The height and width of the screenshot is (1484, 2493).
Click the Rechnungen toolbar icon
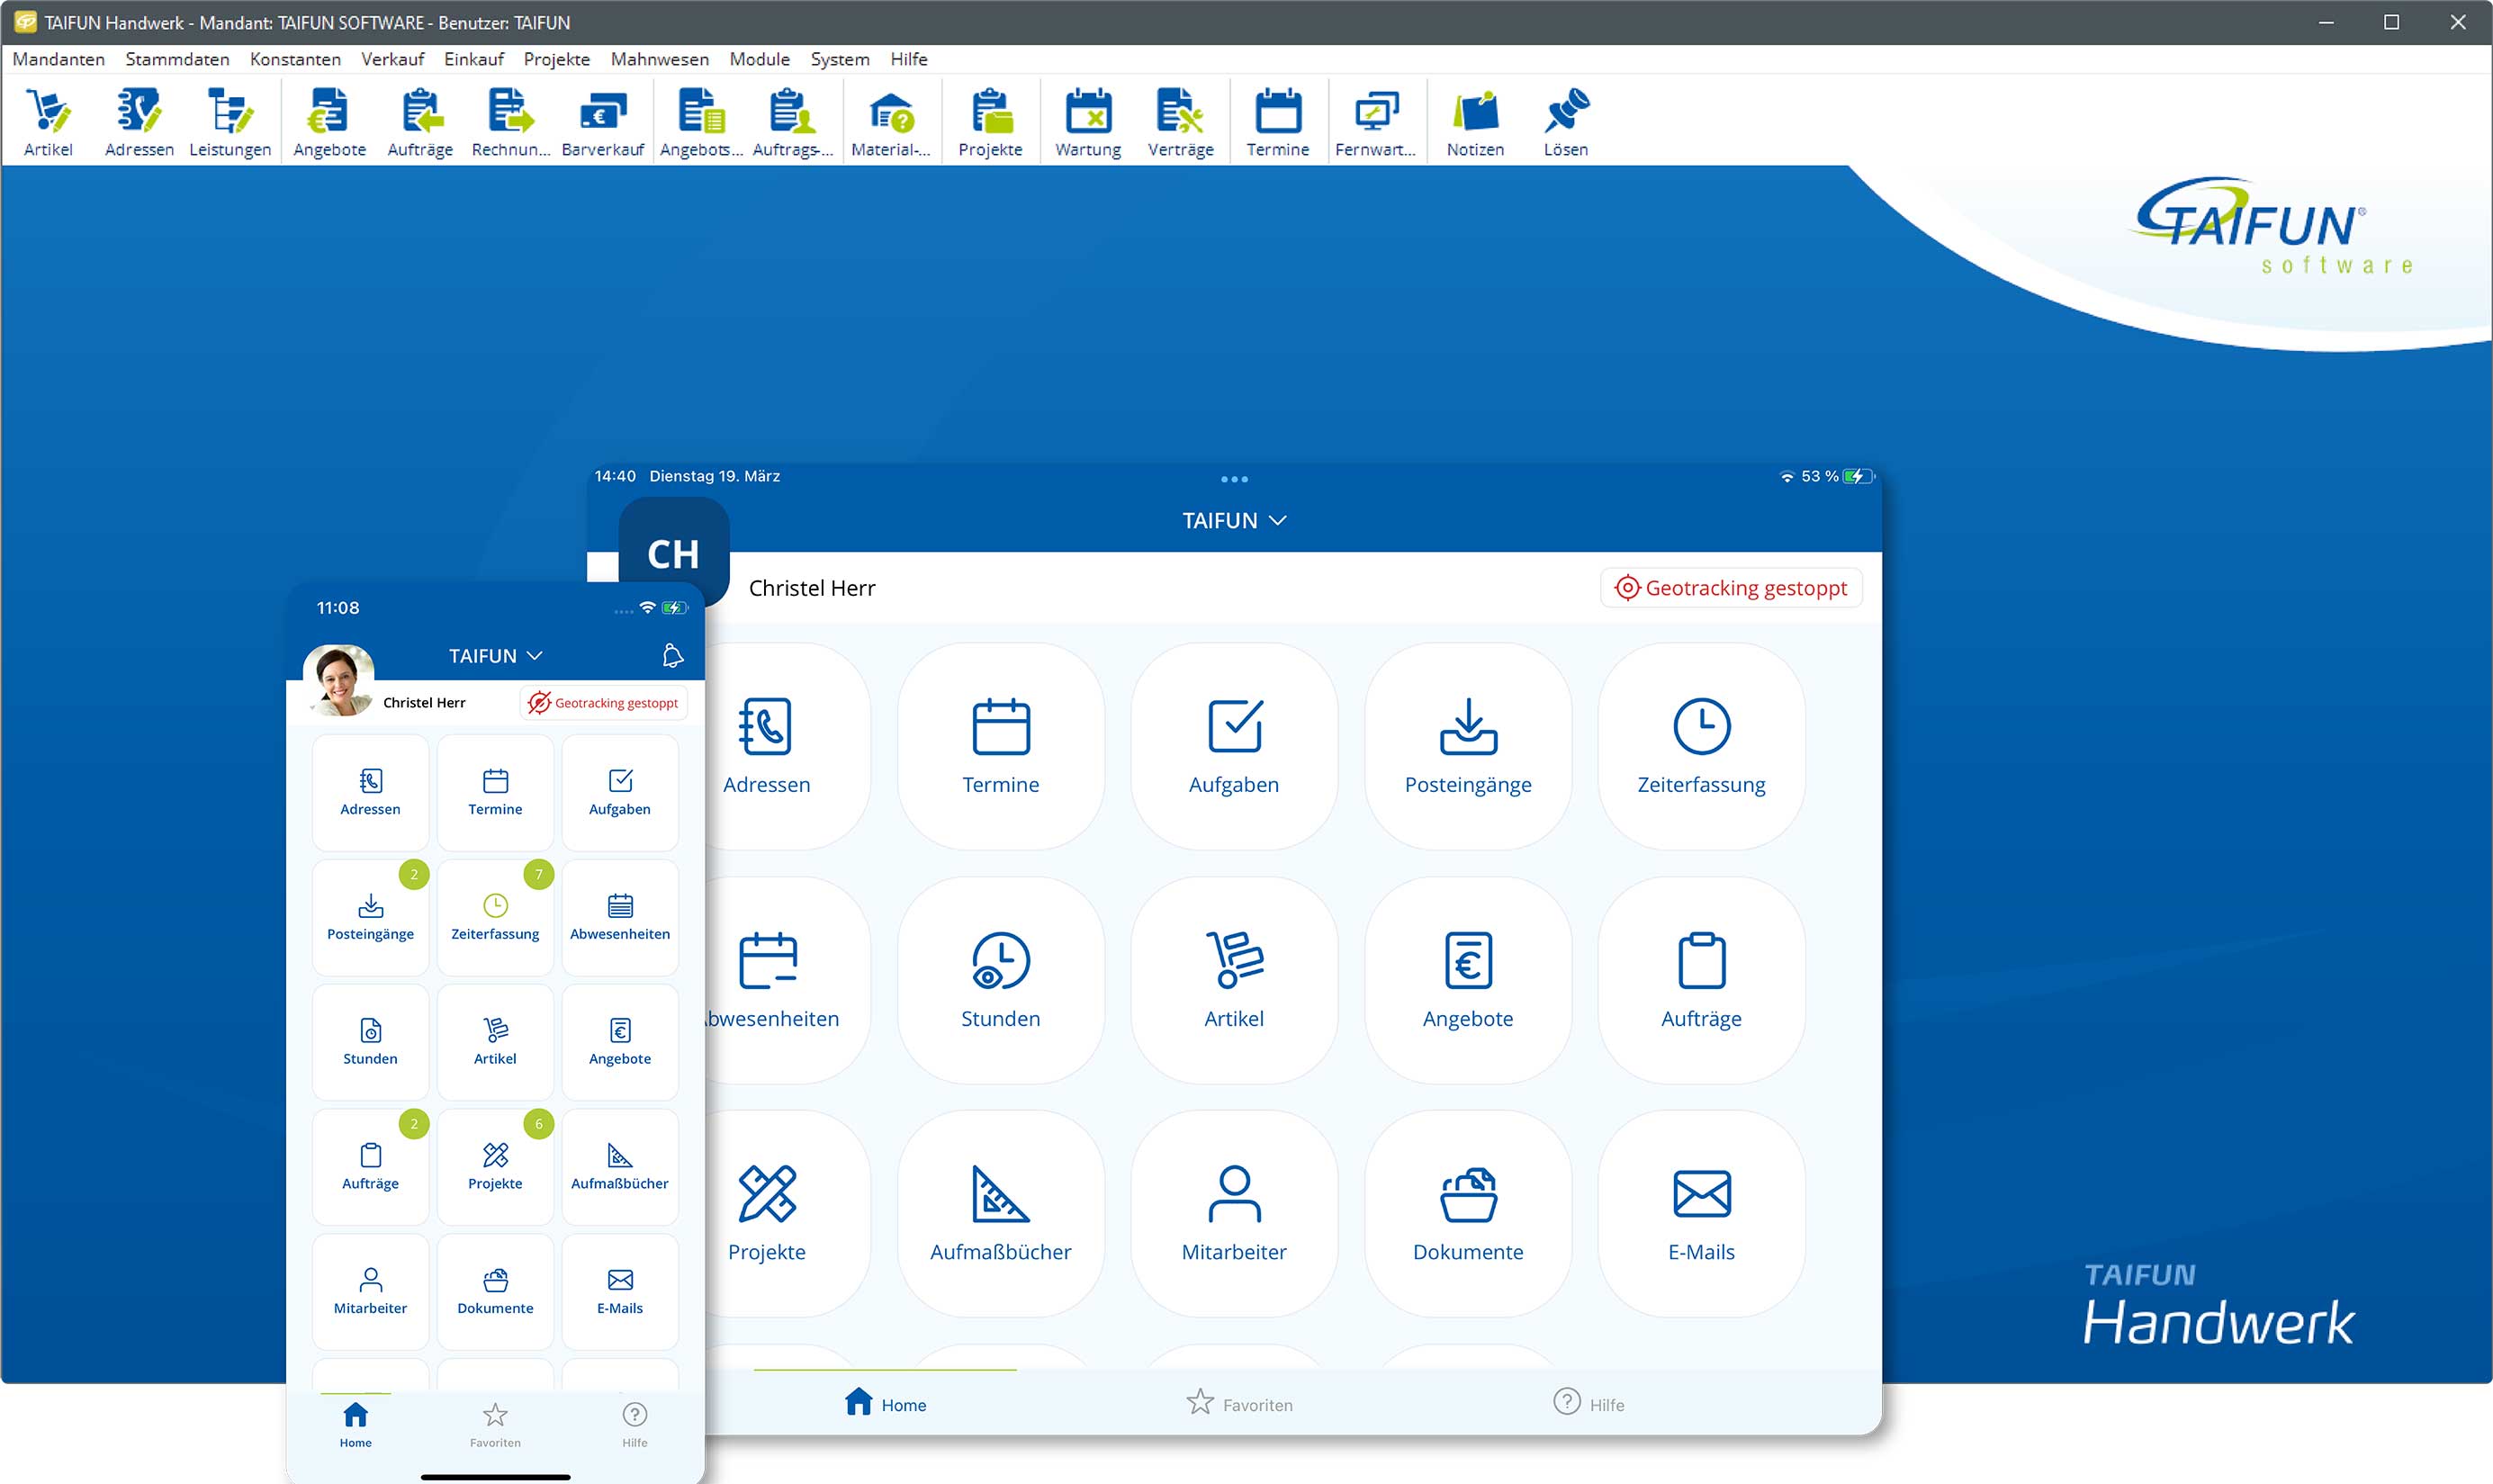click(511, 121)
